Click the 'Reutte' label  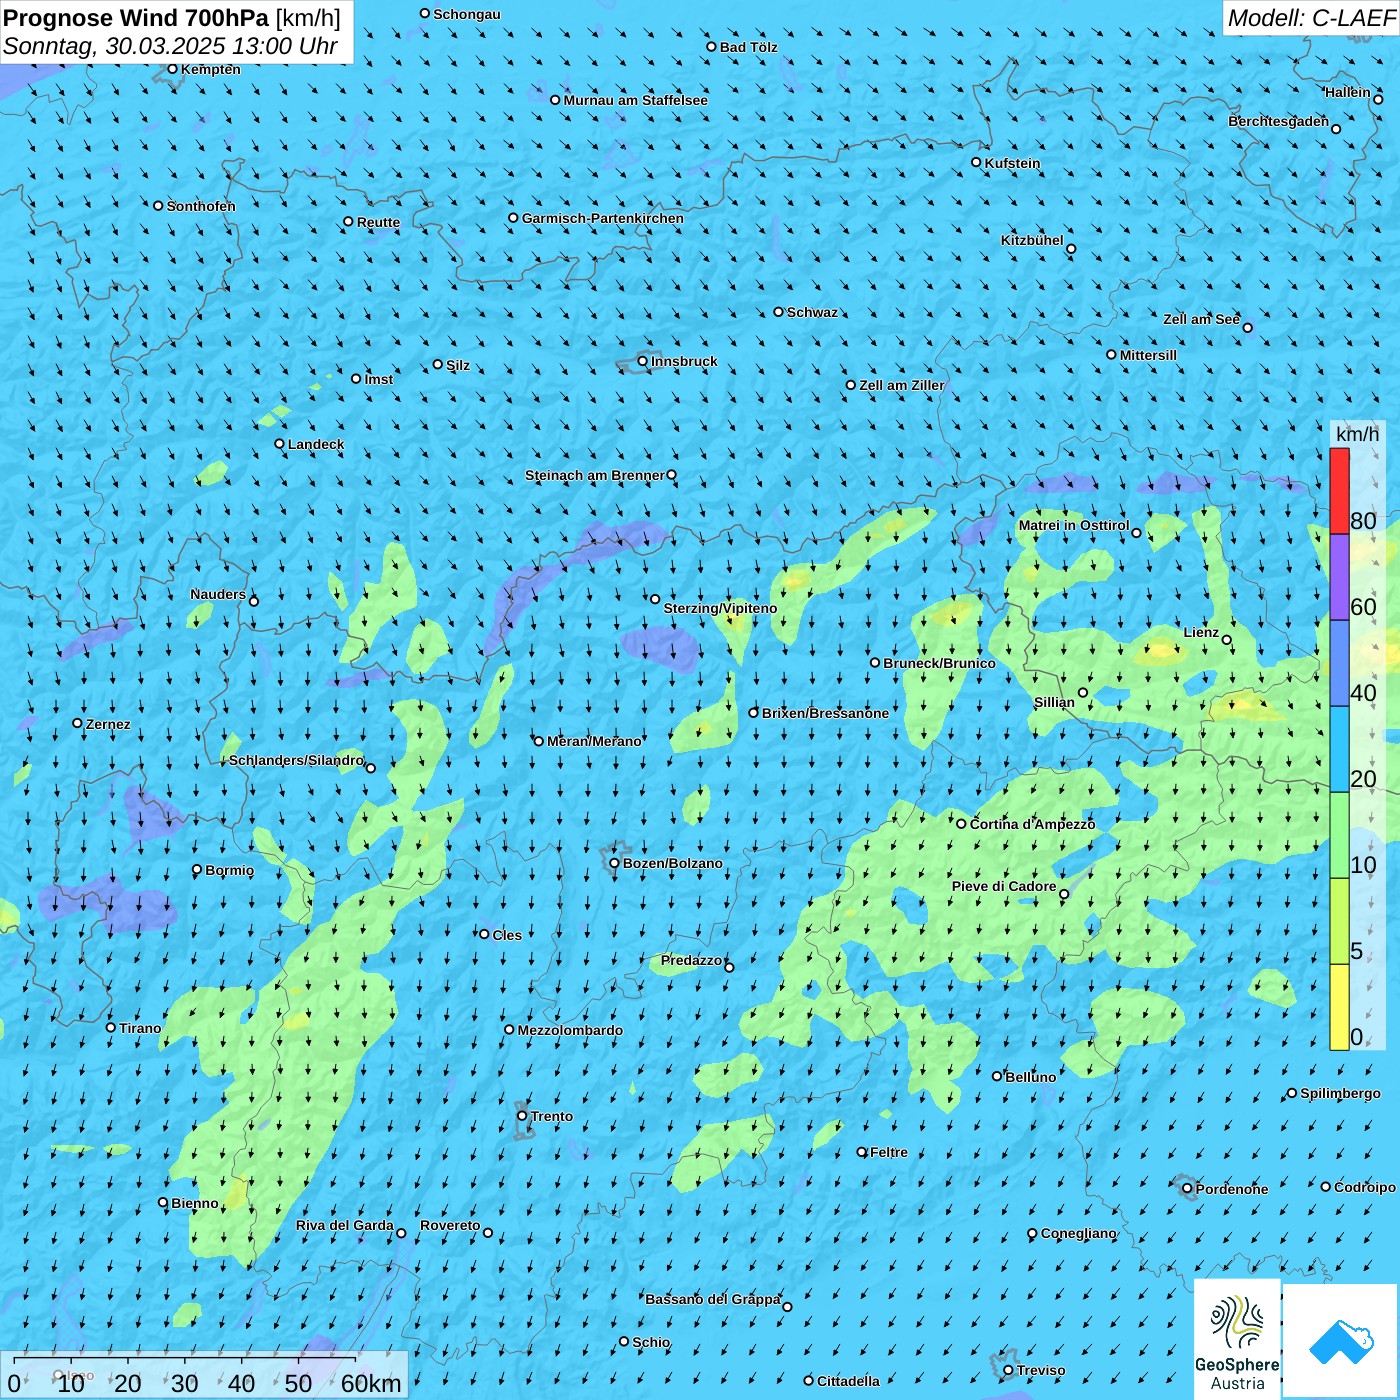[378, 222]
